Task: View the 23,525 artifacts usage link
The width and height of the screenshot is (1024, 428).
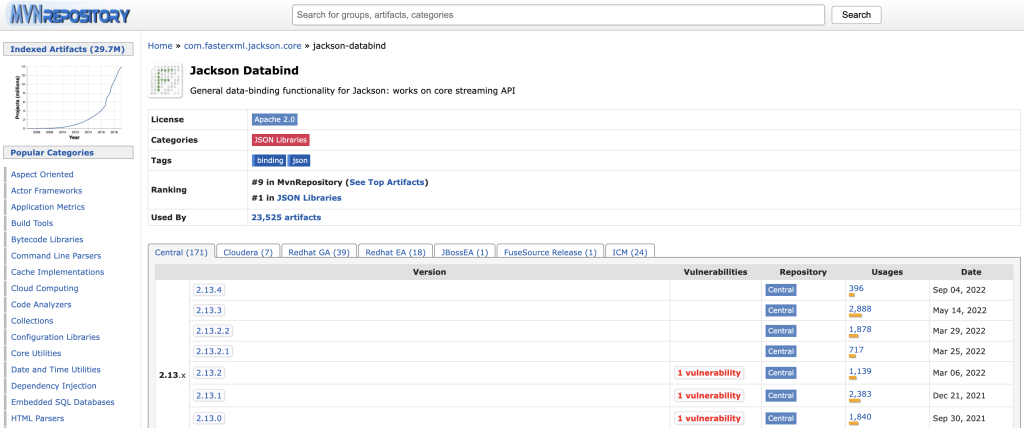Action: pos(286,217)
